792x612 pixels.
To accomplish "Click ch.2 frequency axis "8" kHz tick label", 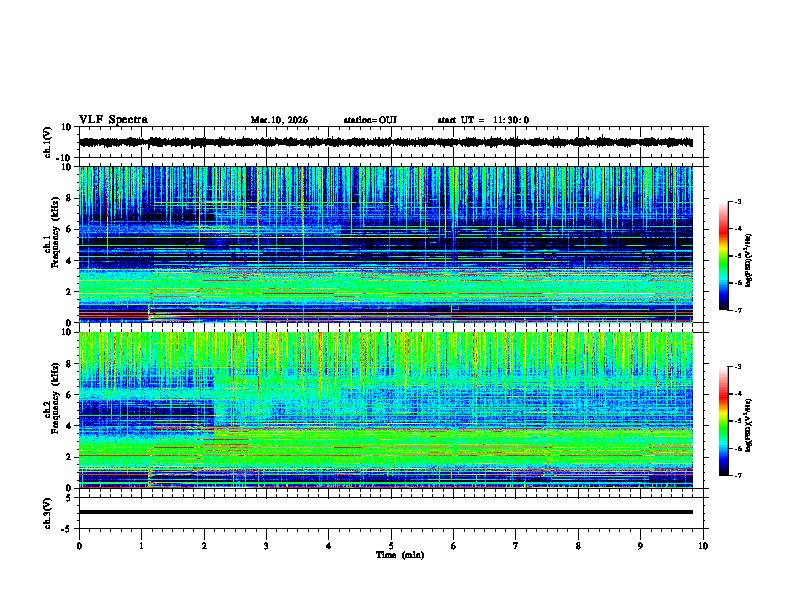I will [70, 364].
